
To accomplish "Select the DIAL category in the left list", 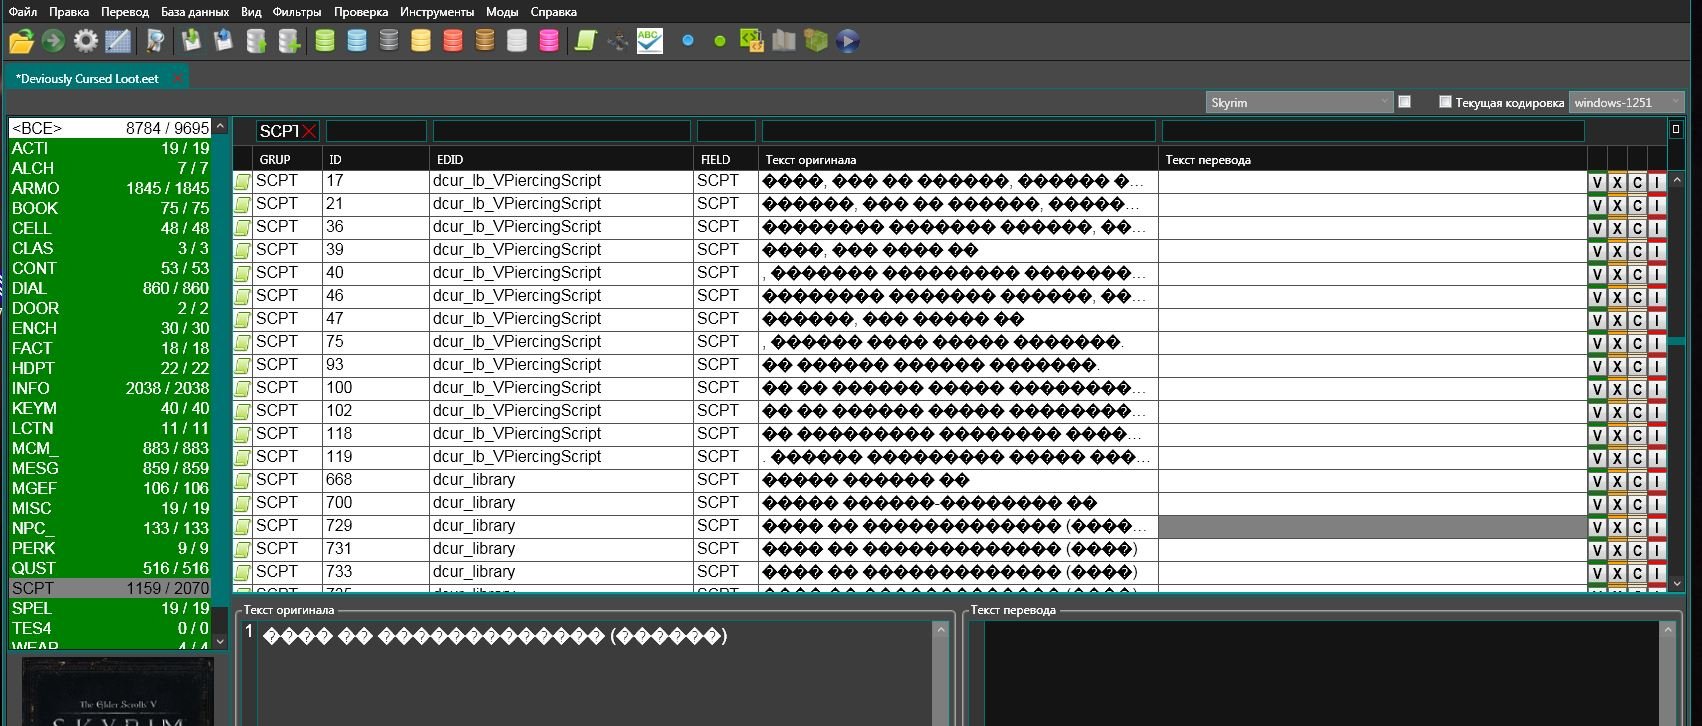I will tap(110, 288).
